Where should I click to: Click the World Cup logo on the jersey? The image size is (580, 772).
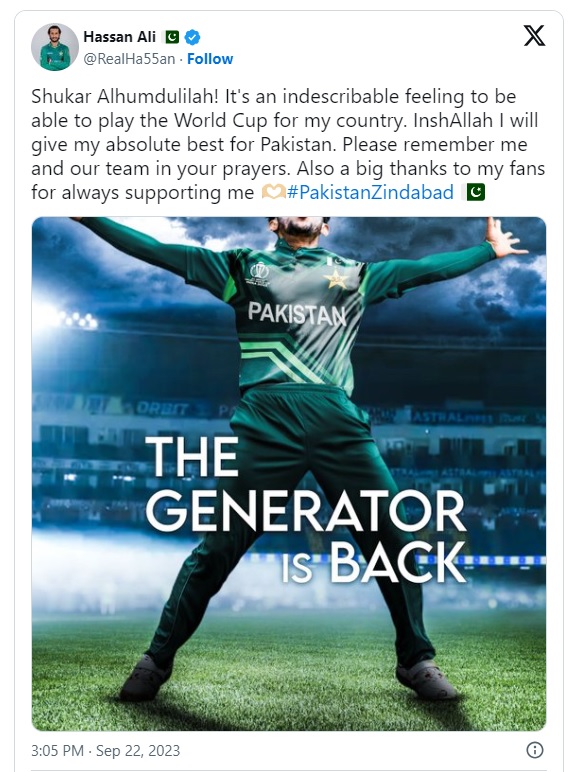point(259,274)
